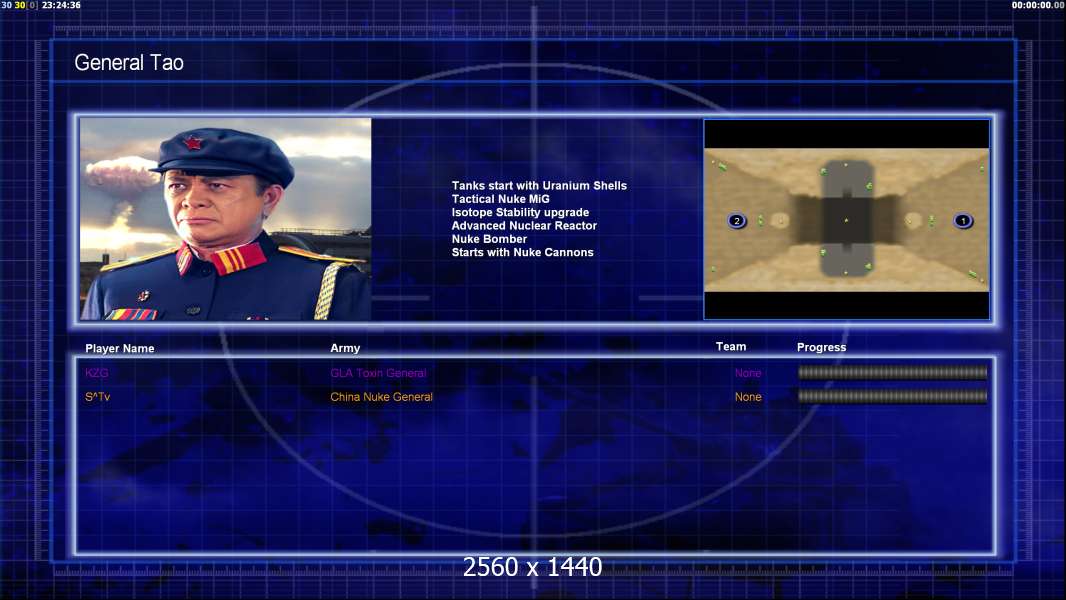Click the mushroom cloud in the portrait
Viewport: 1066px width, 600px height.
119,178
